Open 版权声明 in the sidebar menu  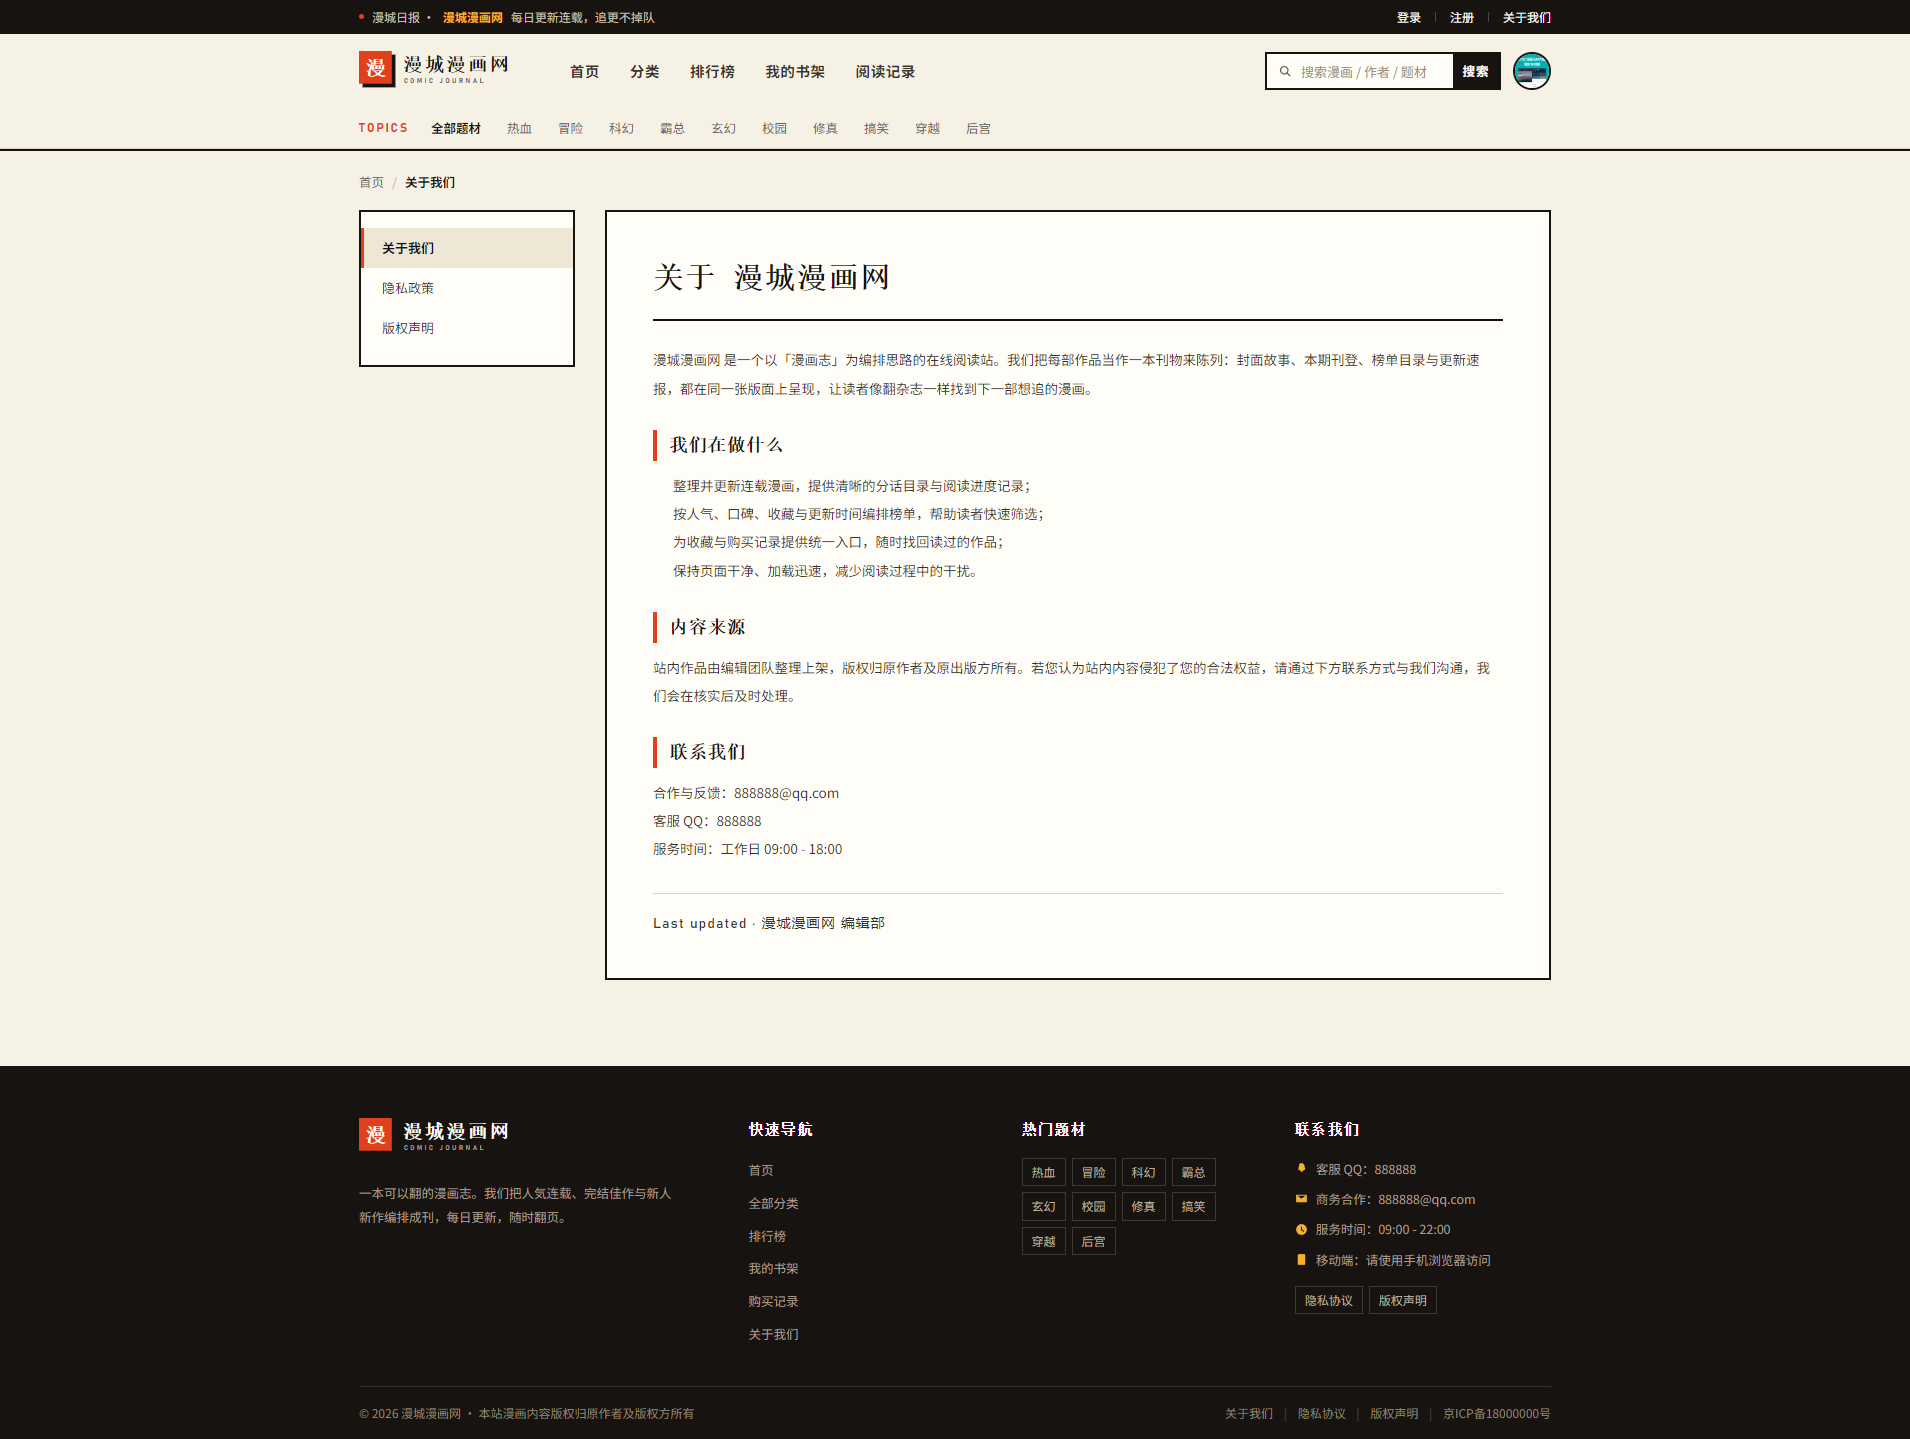(467, 328)
